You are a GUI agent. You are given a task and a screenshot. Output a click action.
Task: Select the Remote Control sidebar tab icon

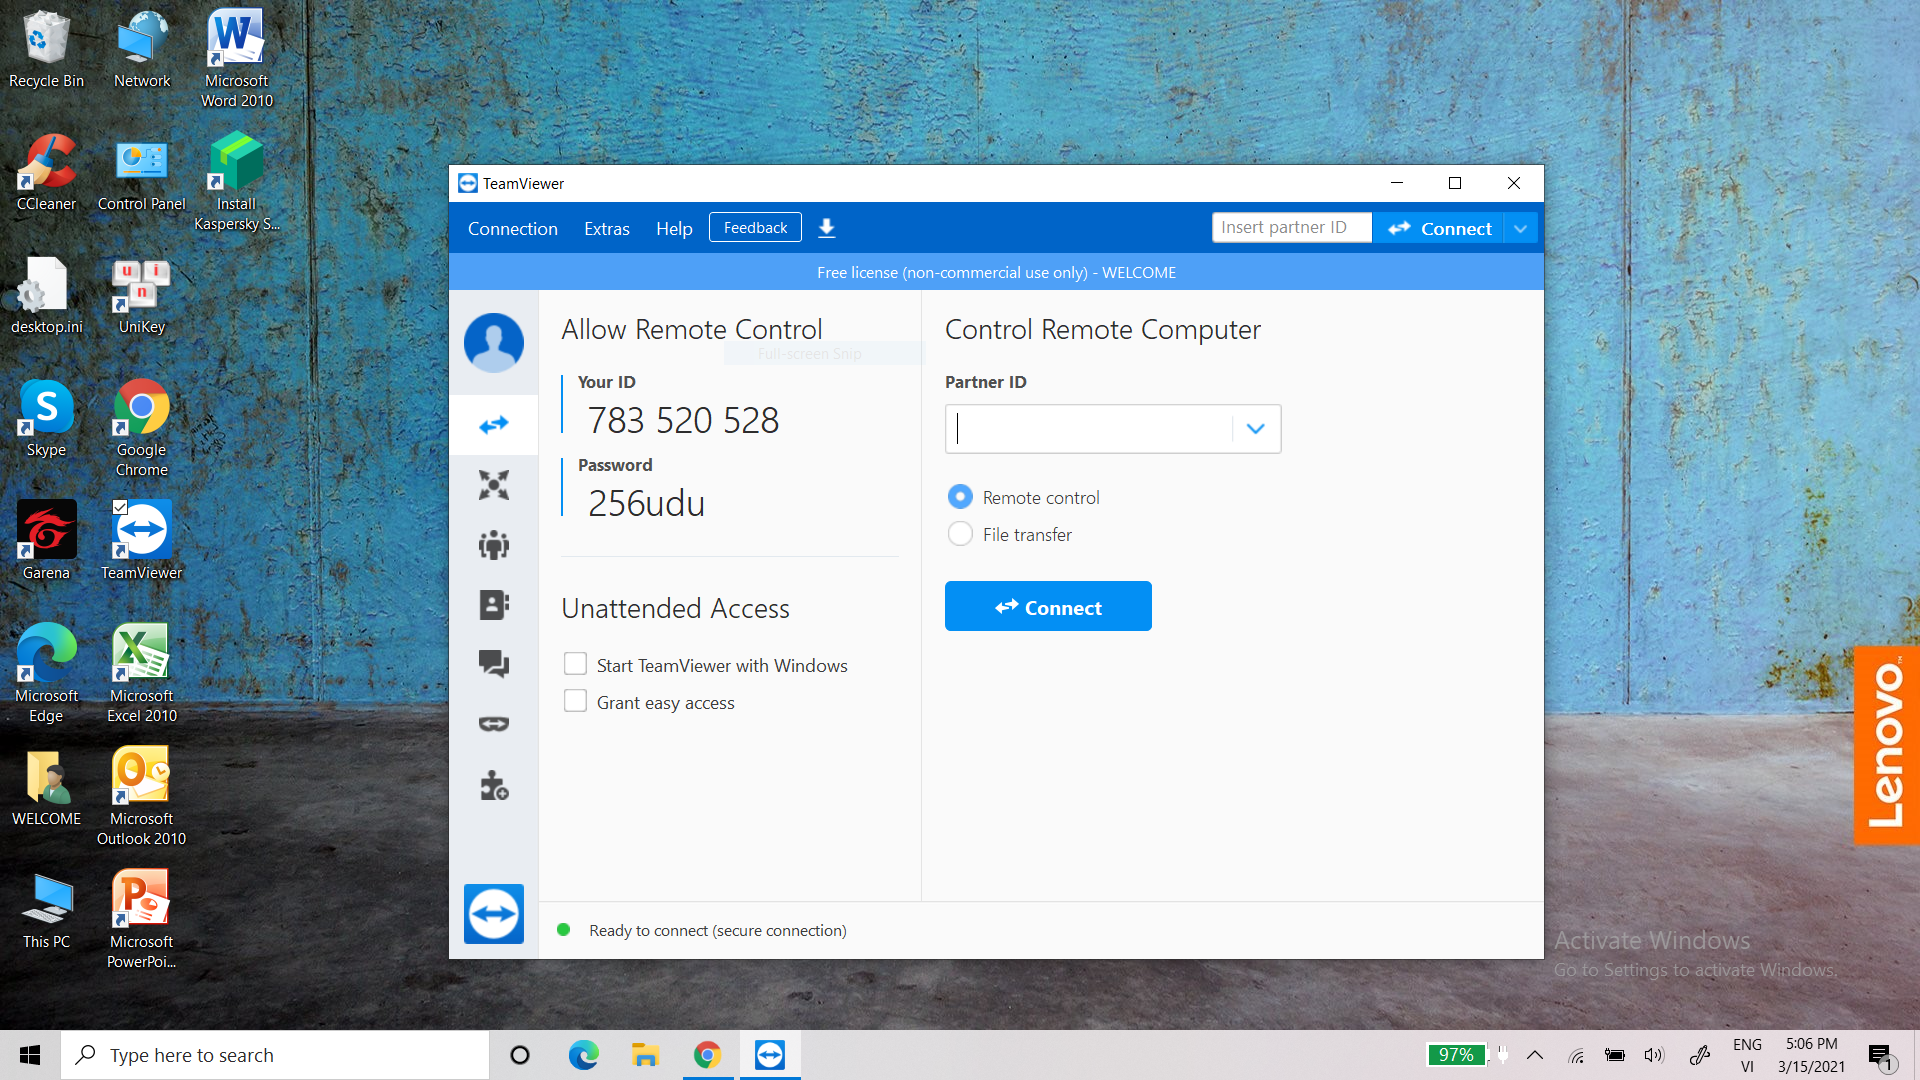pyautogui.click(x=494, y=425)
